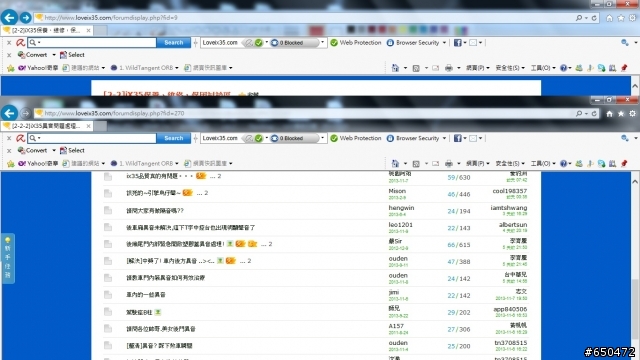The image size is (640, 360).
Task: Click the forward arrow in the rear window
Action: coord(25,18)
